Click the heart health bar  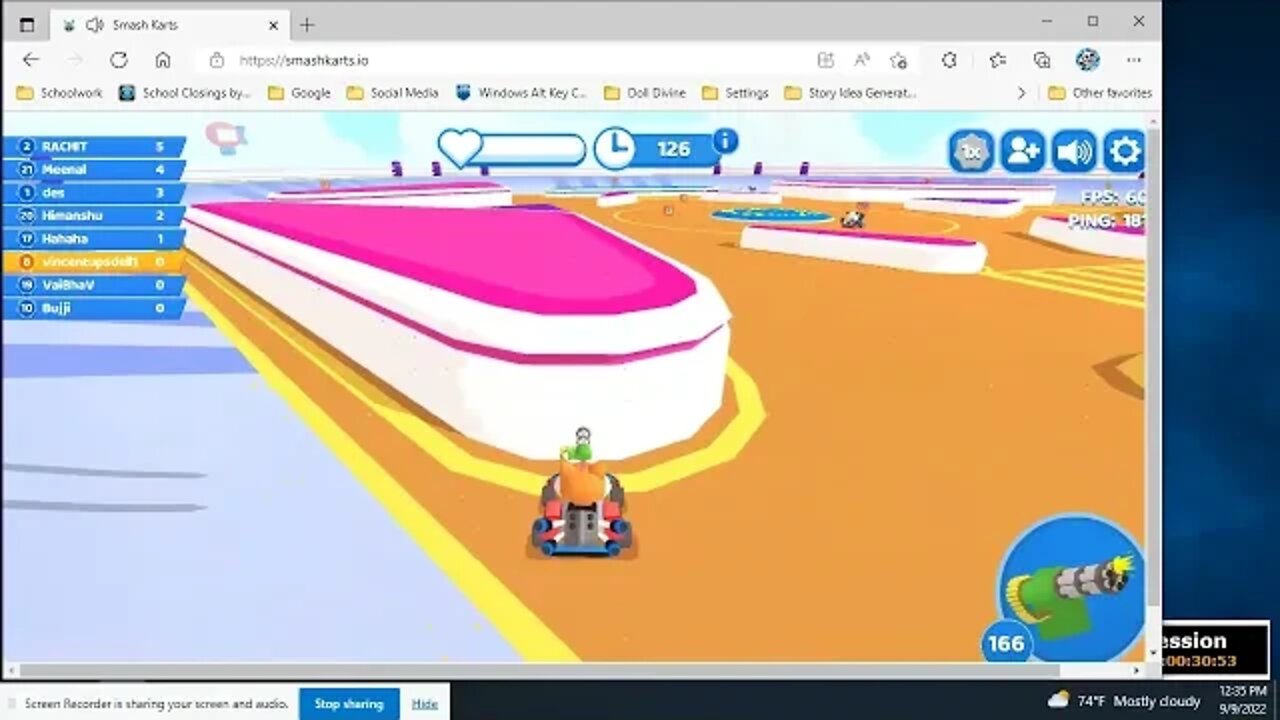coord(512,149)
